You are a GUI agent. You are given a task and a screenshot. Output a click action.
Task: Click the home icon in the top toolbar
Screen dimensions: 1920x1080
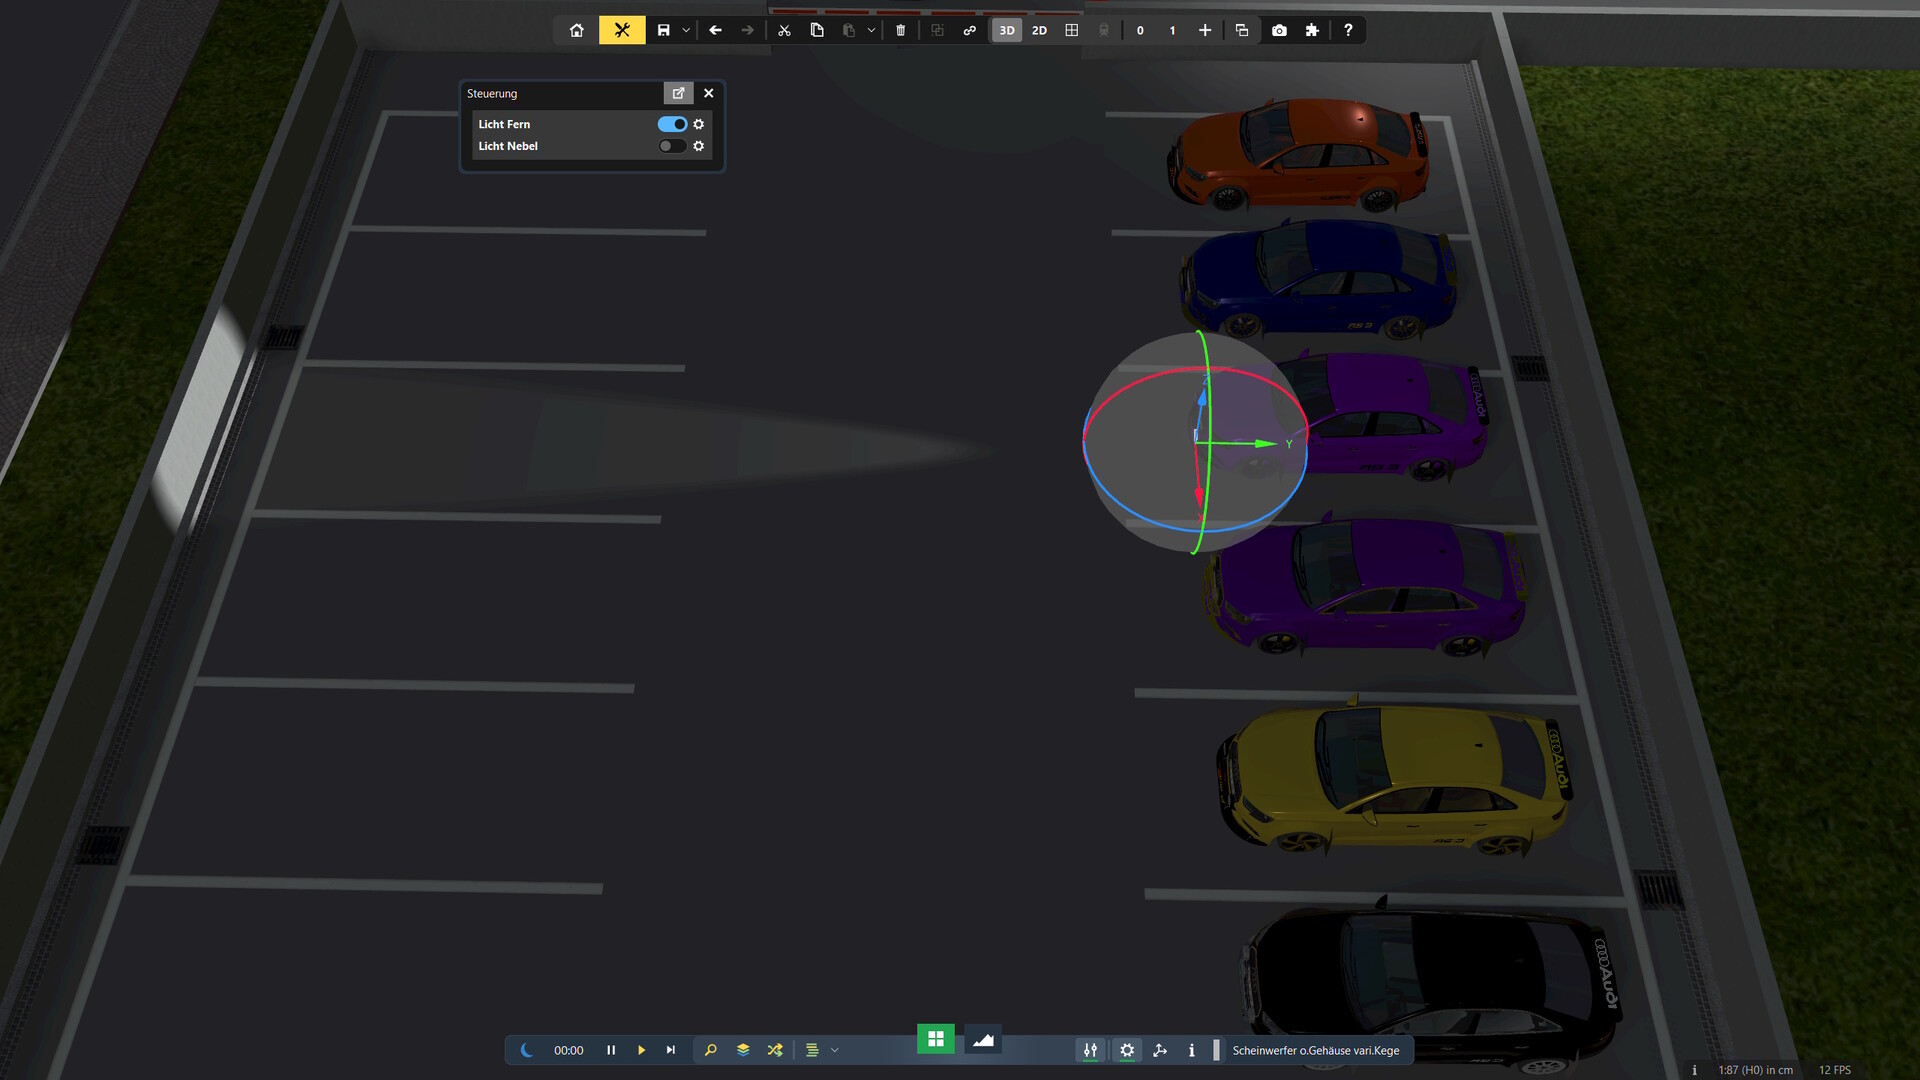577,30
